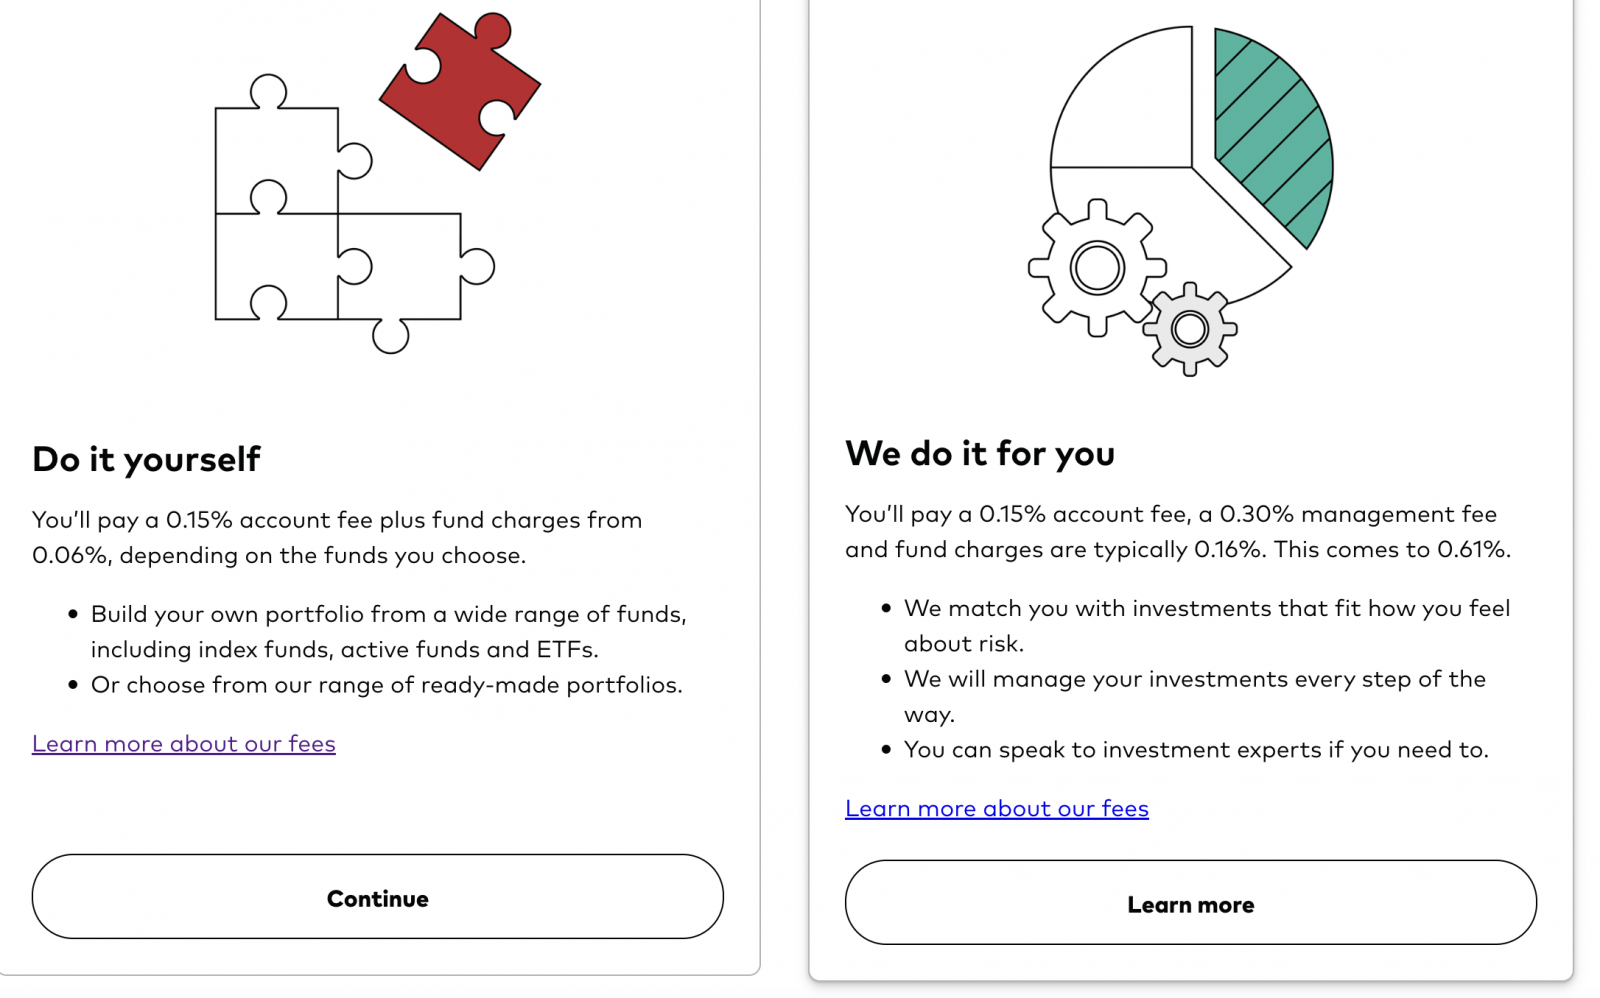Click the 0.30% management fee paragraph
This screenshot has height=998, width=1600.
pyautogui.click(x=1178, y=531)
